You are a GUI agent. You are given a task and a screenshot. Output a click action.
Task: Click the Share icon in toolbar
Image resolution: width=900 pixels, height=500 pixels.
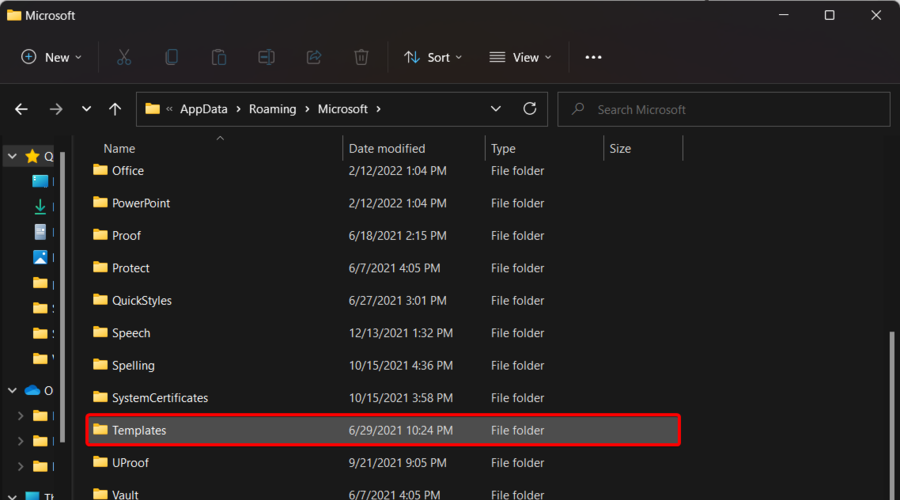tap(314, 57)
